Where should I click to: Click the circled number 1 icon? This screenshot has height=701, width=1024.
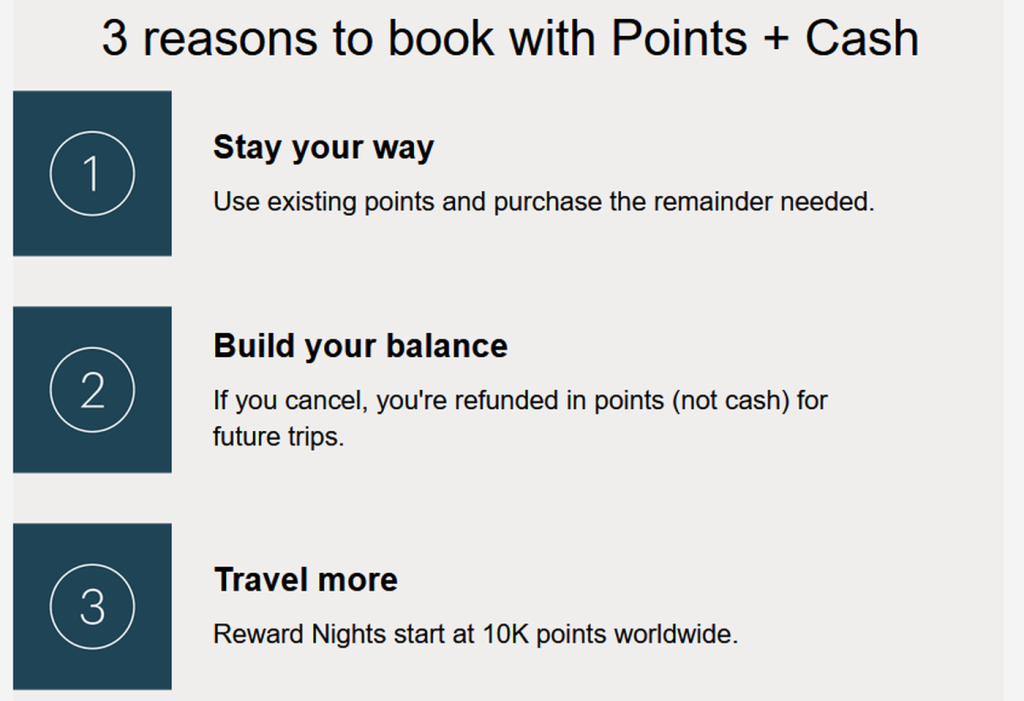pos(92,174)
